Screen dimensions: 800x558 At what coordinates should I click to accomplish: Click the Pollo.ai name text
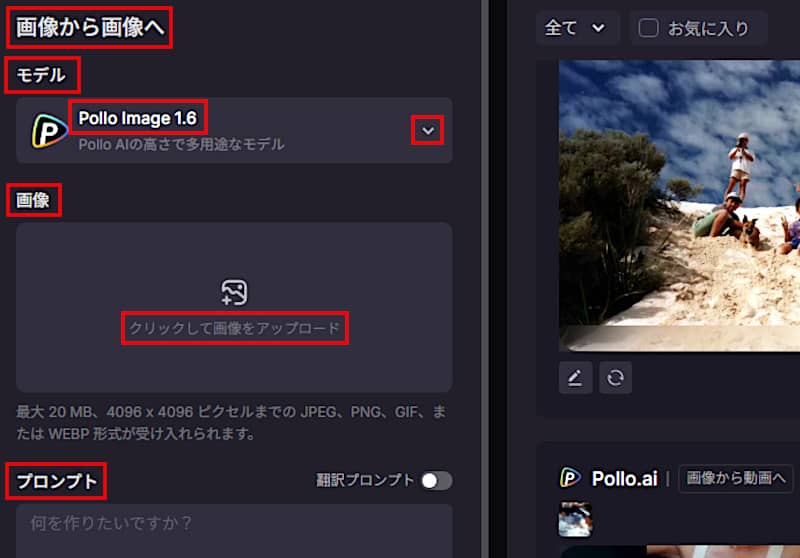(624, 478)
